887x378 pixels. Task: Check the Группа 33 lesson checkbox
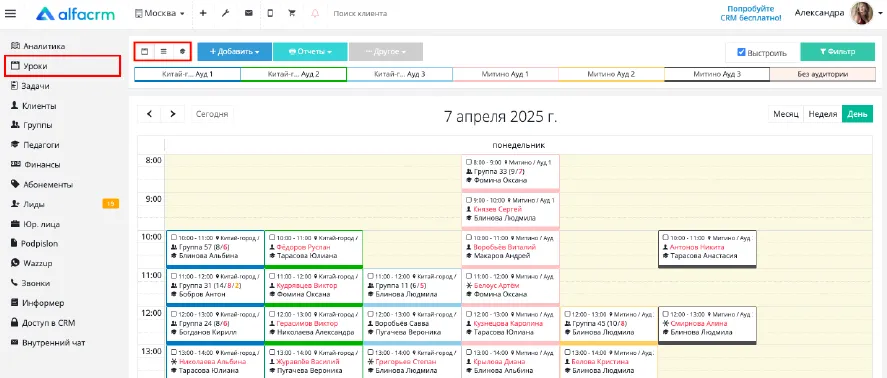coord(468,161)
